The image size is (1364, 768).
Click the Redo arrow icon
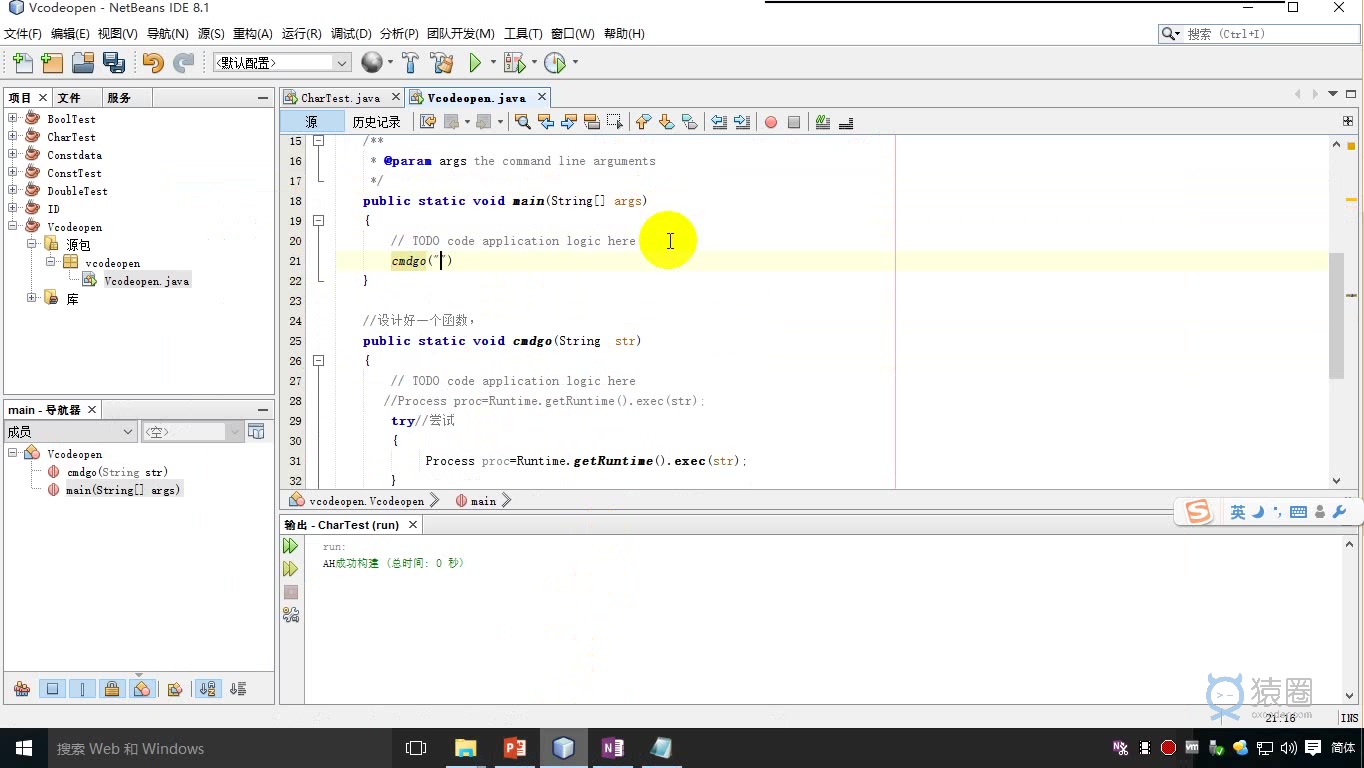click(x=184, y=63)
